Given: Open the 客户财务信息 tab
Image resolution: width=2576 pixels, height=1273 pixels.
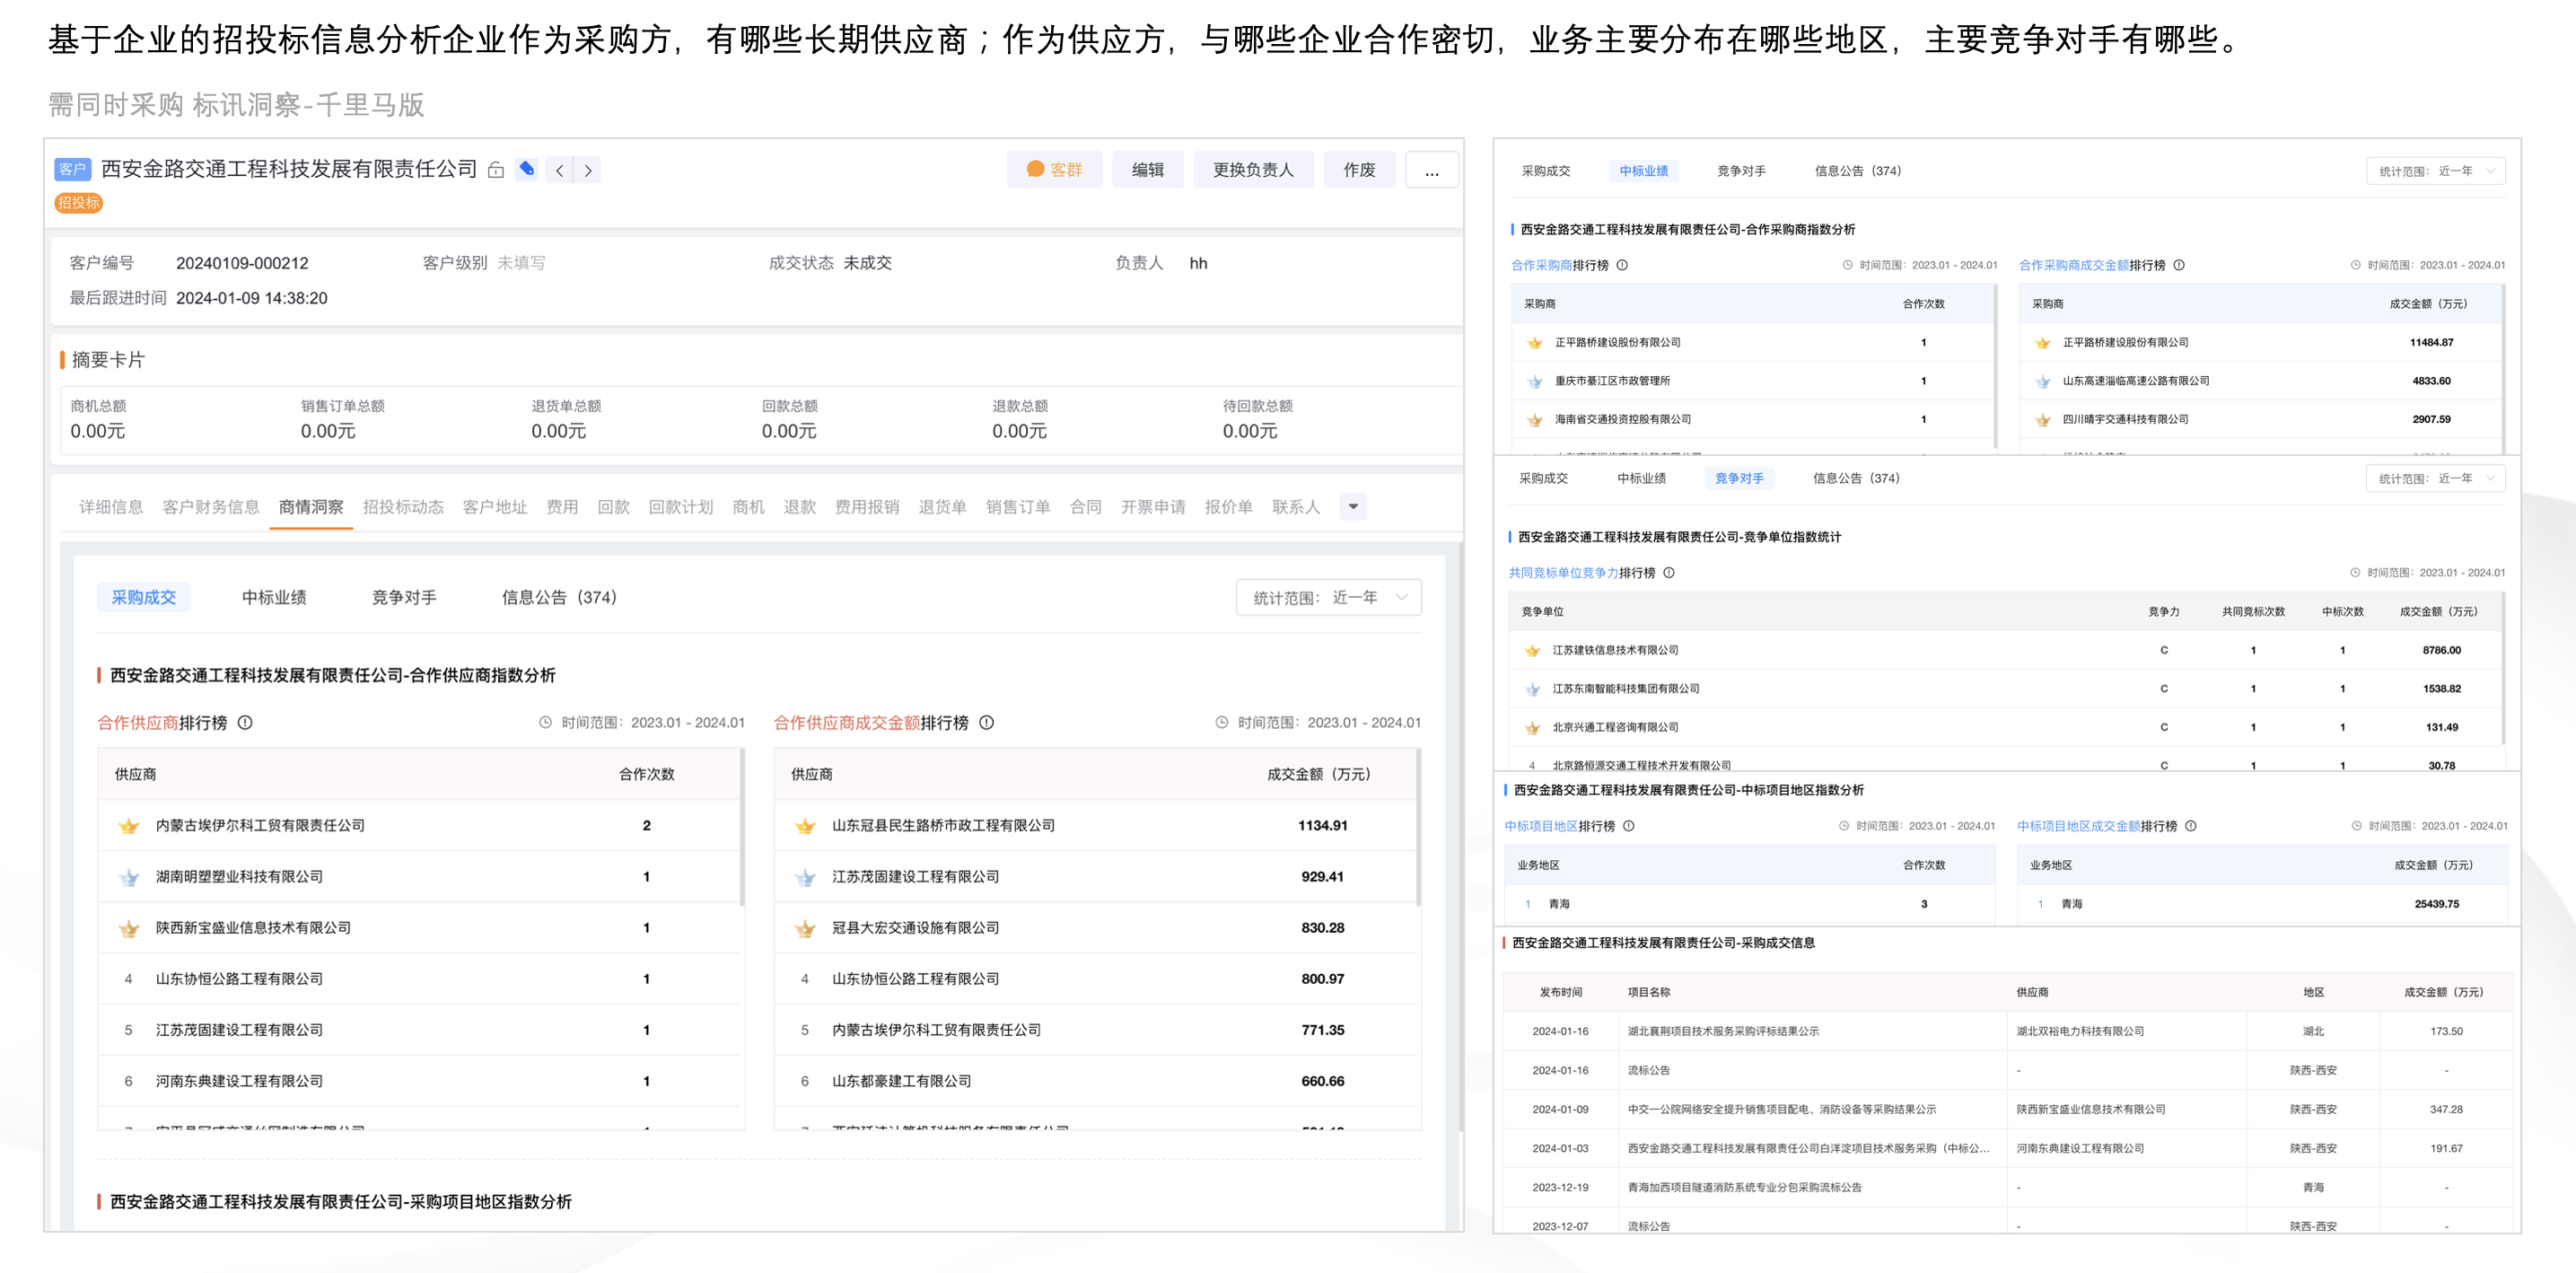Looking at the screenshot, I should pos(211,507).
